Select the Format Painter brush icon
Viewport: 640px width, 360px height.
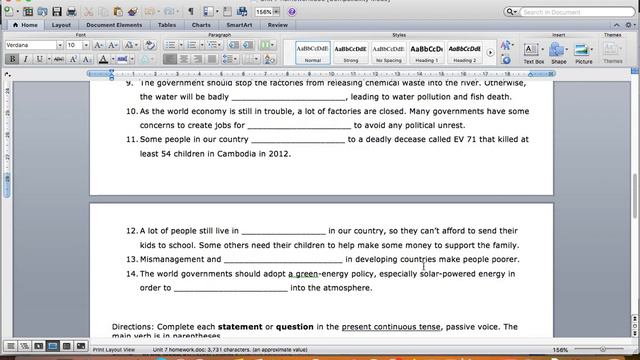pyautogui.click(x=133, y=11)
